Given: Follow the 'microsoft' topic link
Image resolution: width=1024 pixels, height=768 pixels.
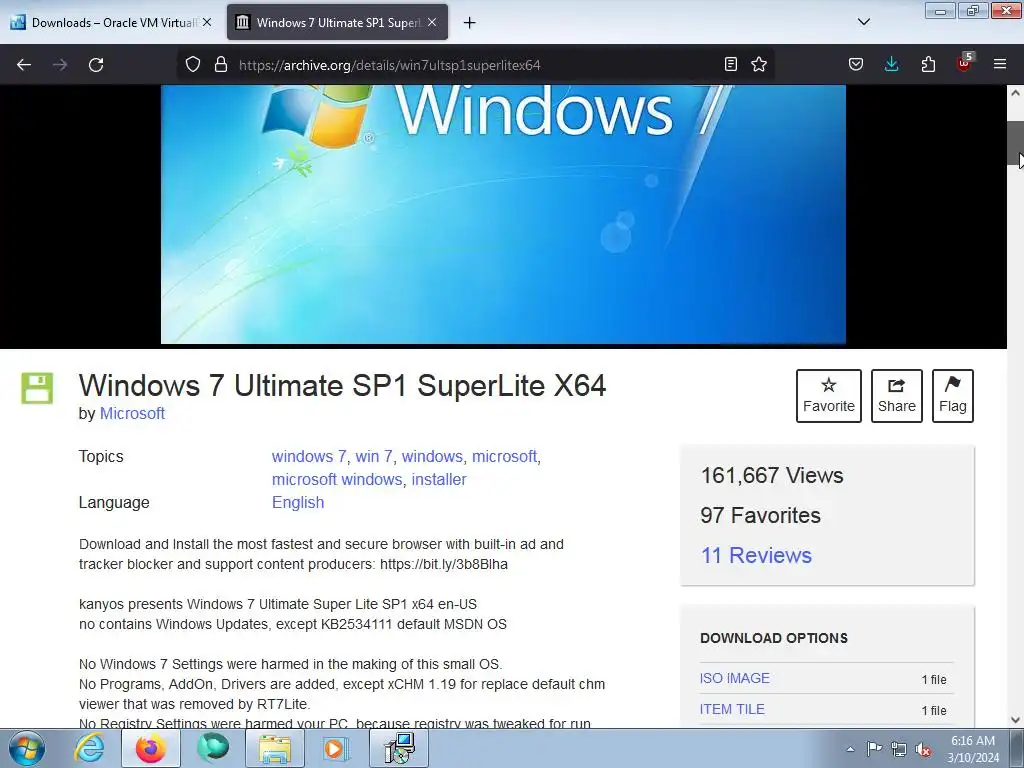Looking at the screenshot, I should click(x=505, y=456).
